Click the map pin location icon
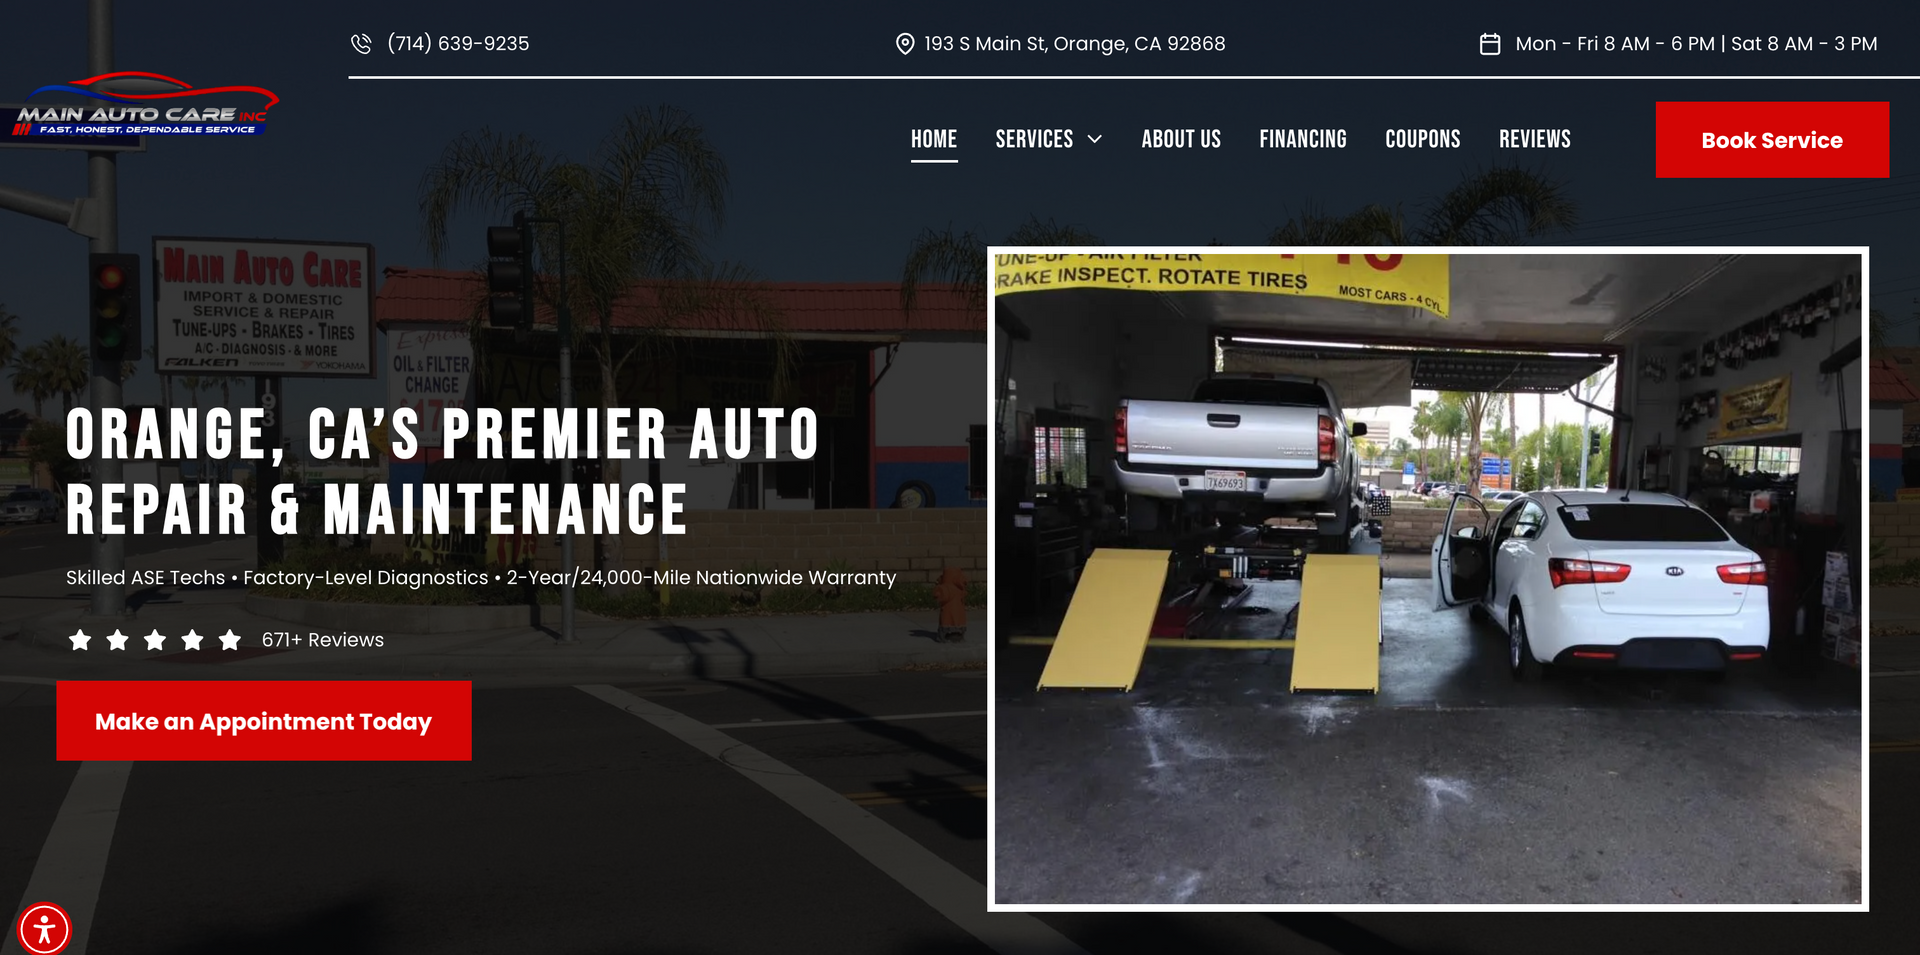This screenshot has height=955, width=1920. pos(905,44)
